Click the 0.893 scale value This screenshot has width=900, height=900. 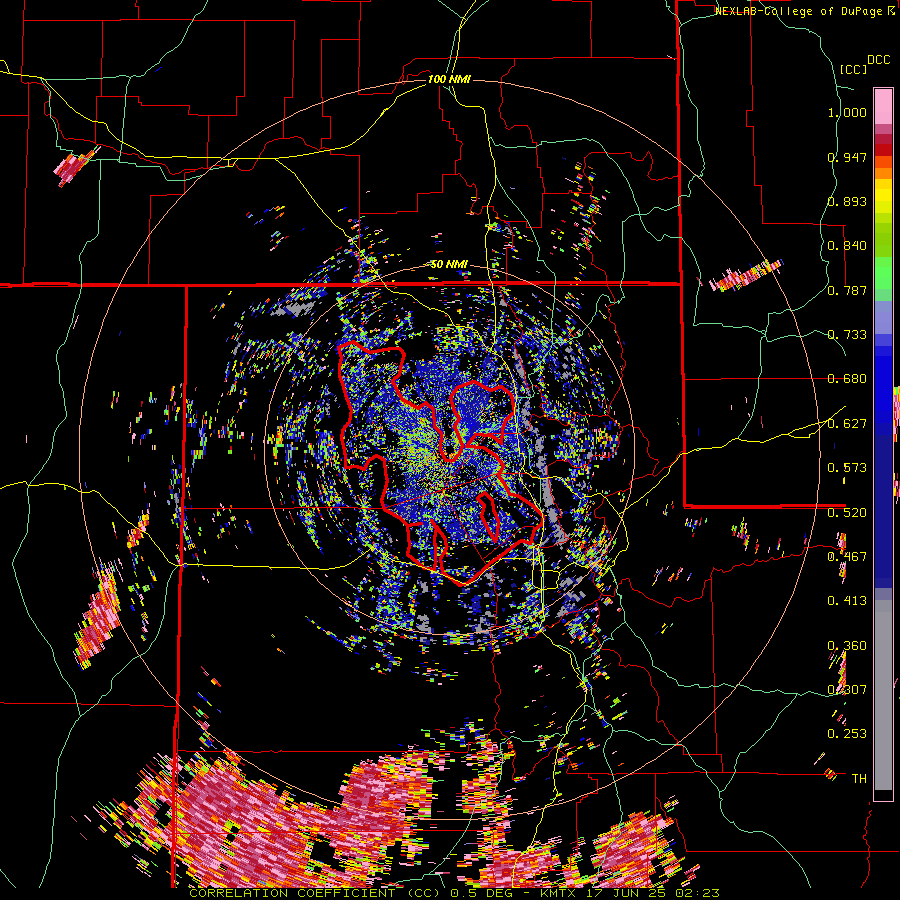point(847,201)
